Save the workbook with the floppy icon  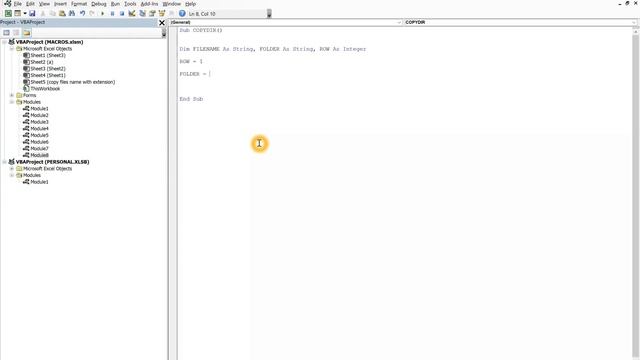click(32, 13)
